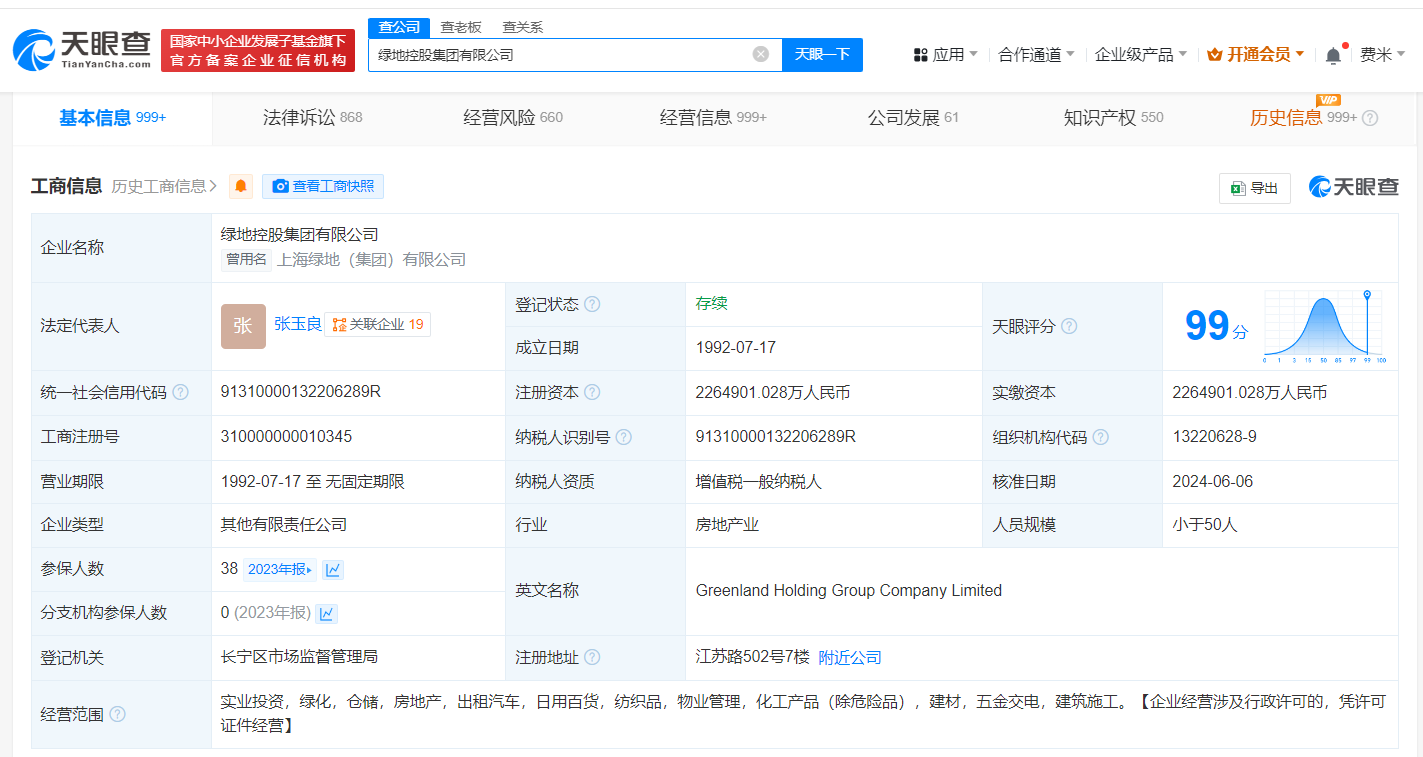Open legal representative 张玉良 link
Image resolution: width=1423 pixels, height=757 pixels.
297,324
